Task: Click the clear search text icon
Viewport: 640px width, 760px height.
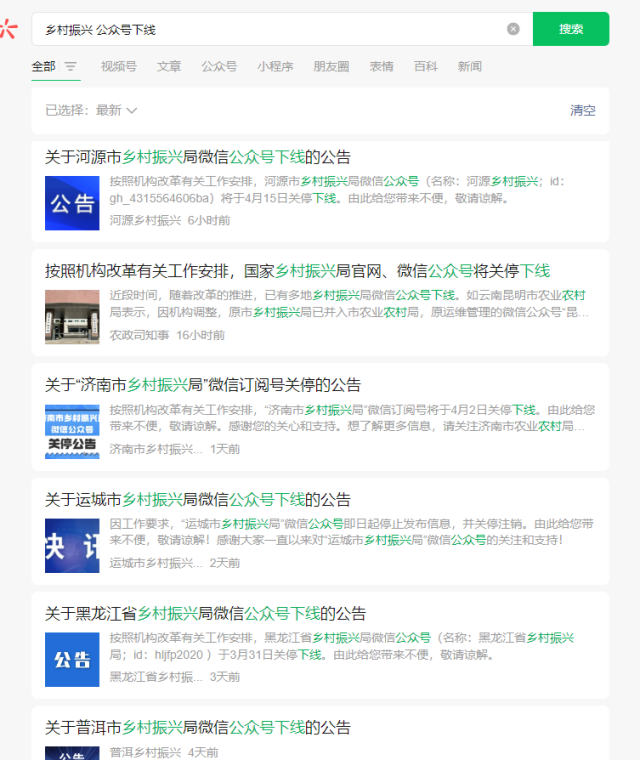Action: coord(513,29)
